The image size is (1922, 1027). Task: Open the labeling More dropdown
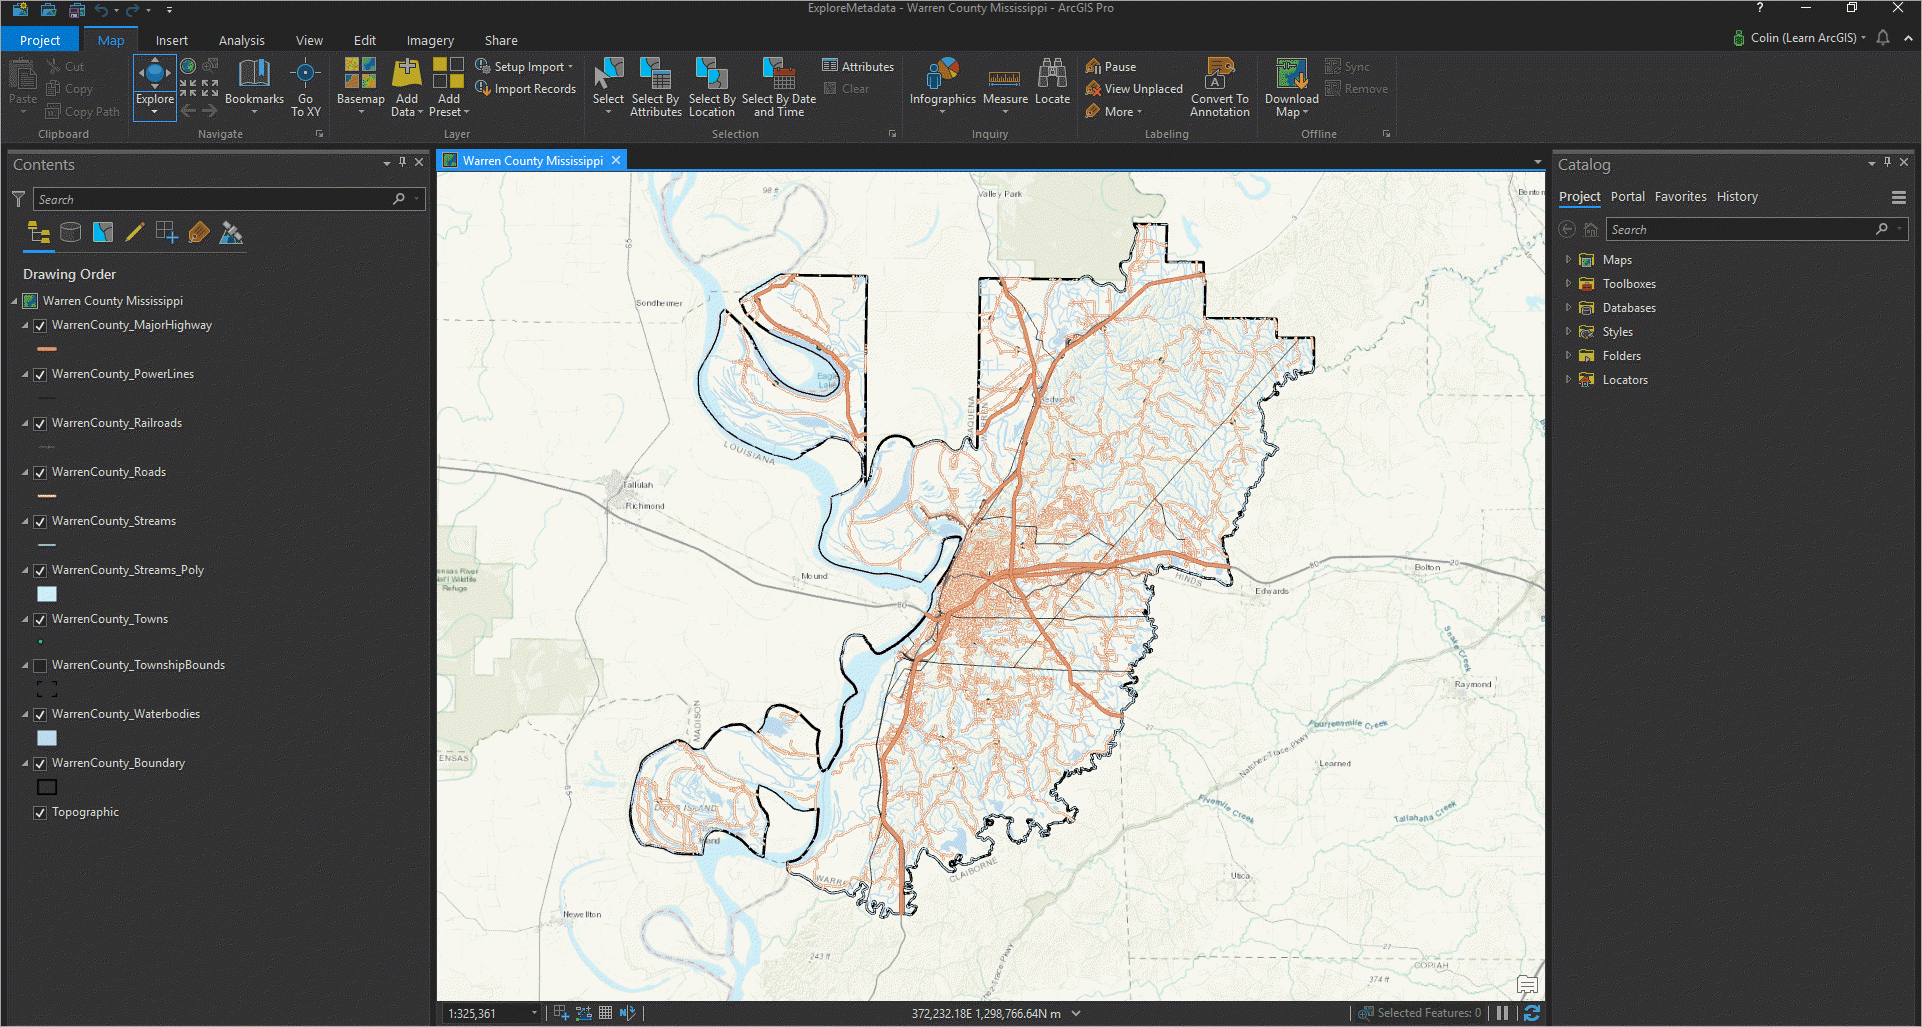1114,111
